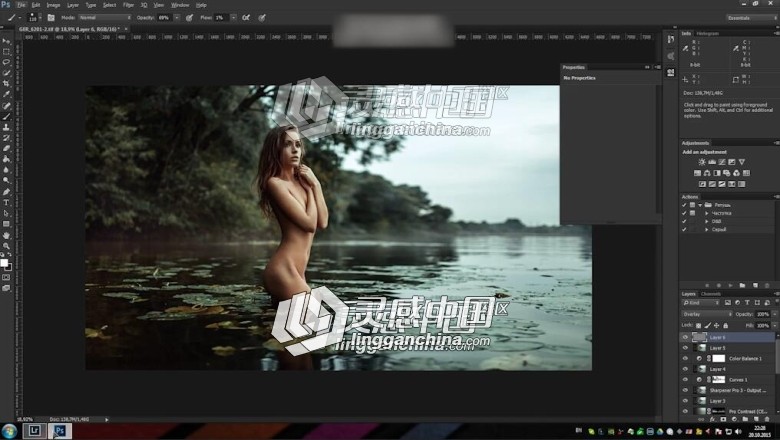
Task: Click the Windows Start button
Action: tap(9, 431)
